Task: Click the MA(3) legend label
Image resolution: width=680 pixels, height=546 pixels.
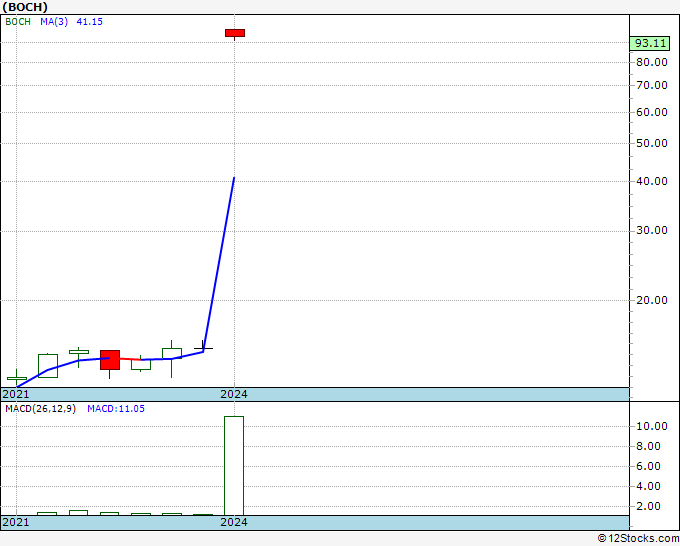Action: 54,22
